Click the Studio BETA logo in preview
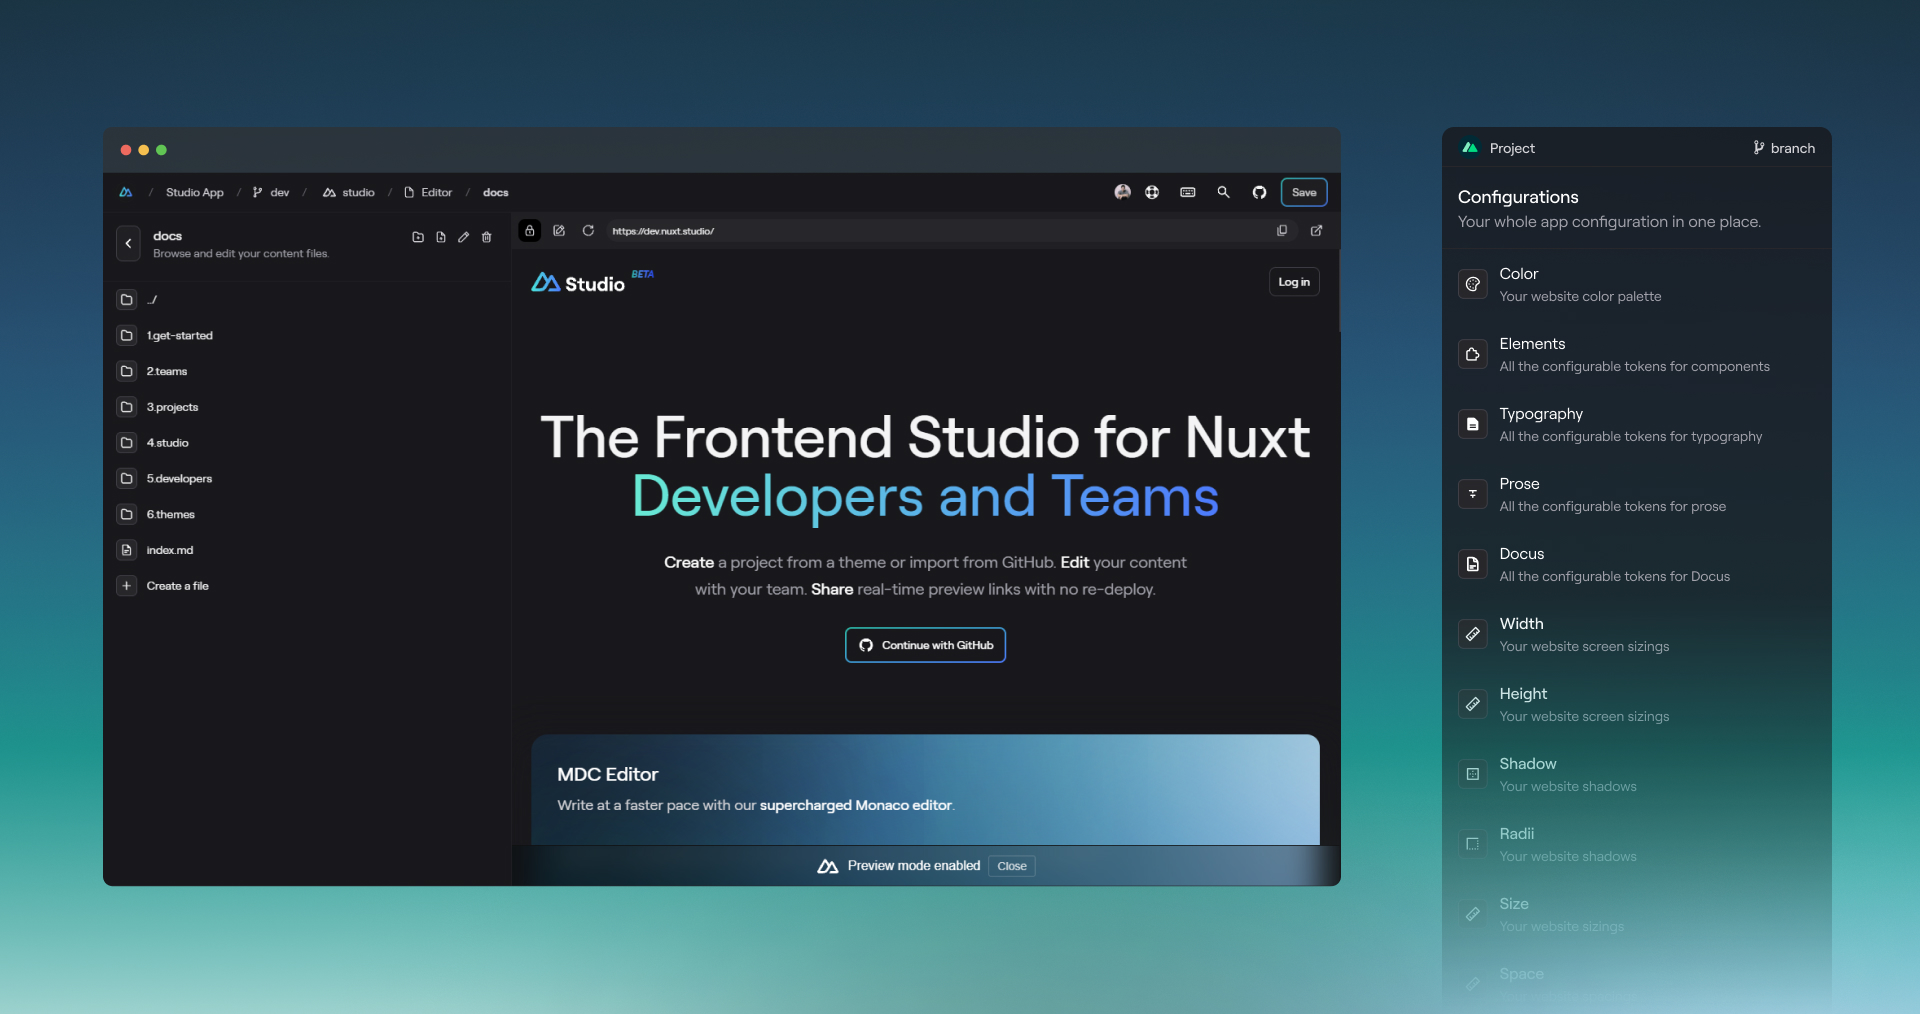 coord(592,282)
